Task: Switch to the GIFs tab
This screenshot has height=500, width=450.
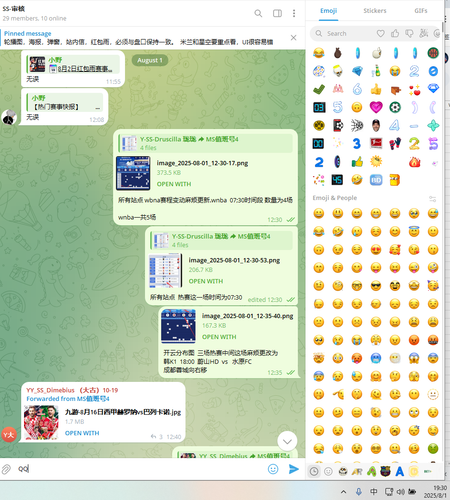Action: 421,11
